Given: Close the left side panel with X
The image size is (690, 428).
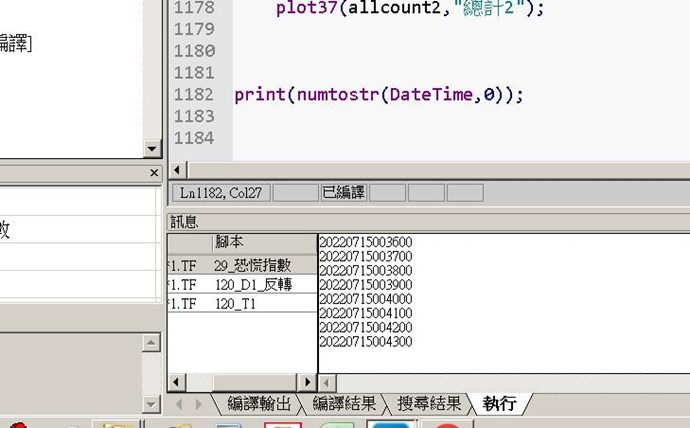Looking at the screenshot, I should click(x=154, y=173).
